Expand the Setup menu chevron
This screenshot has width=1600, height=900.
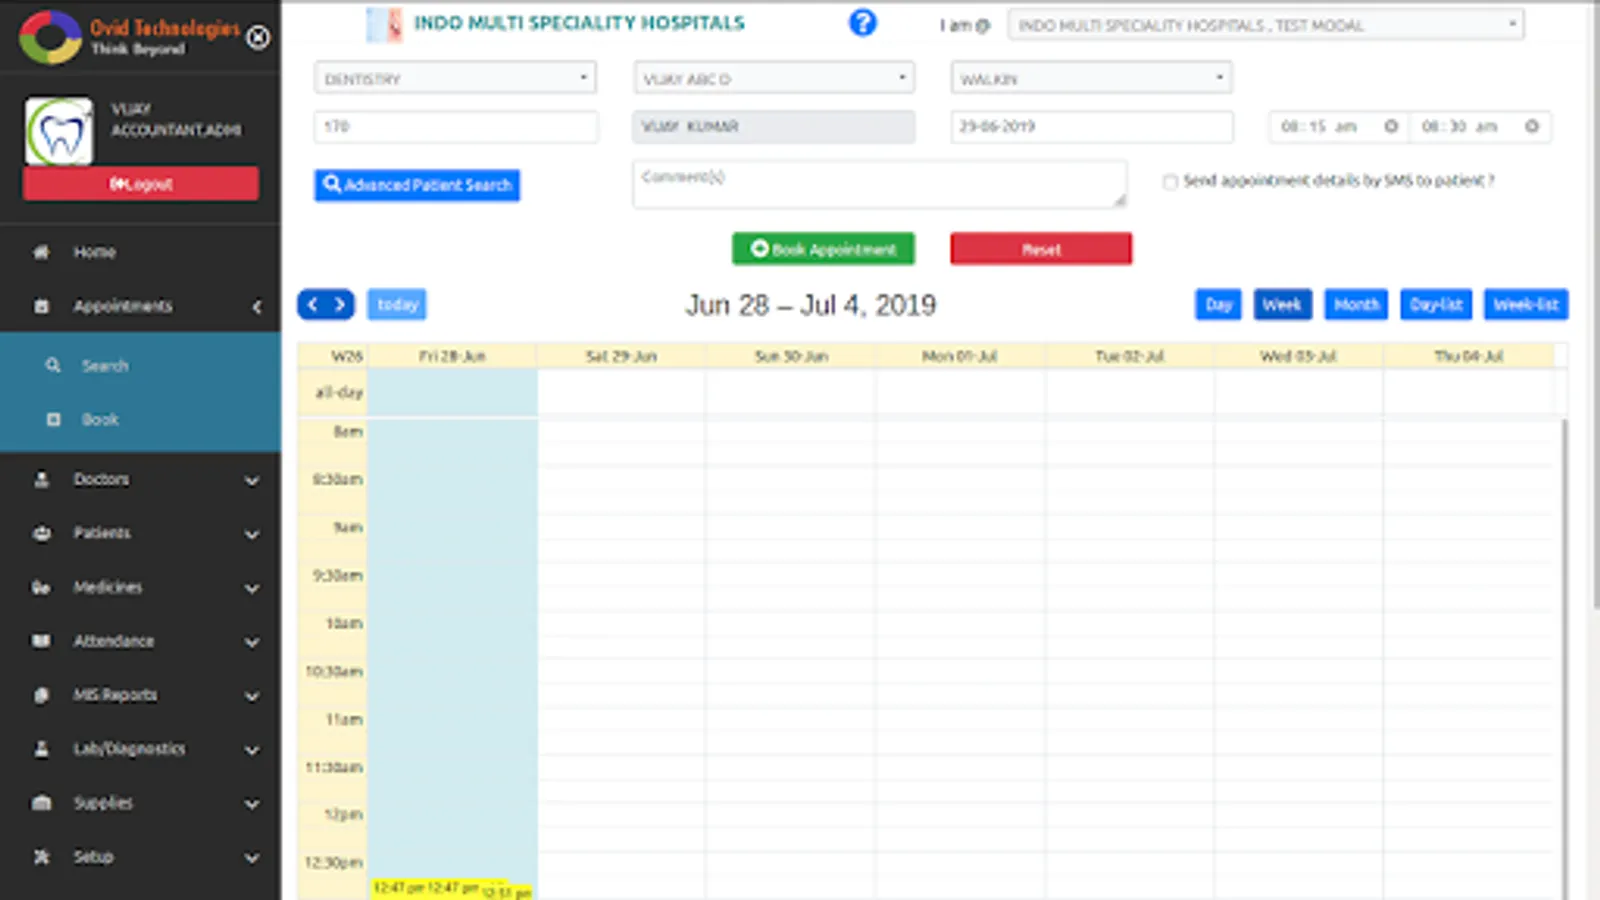[x=252, y=858]
